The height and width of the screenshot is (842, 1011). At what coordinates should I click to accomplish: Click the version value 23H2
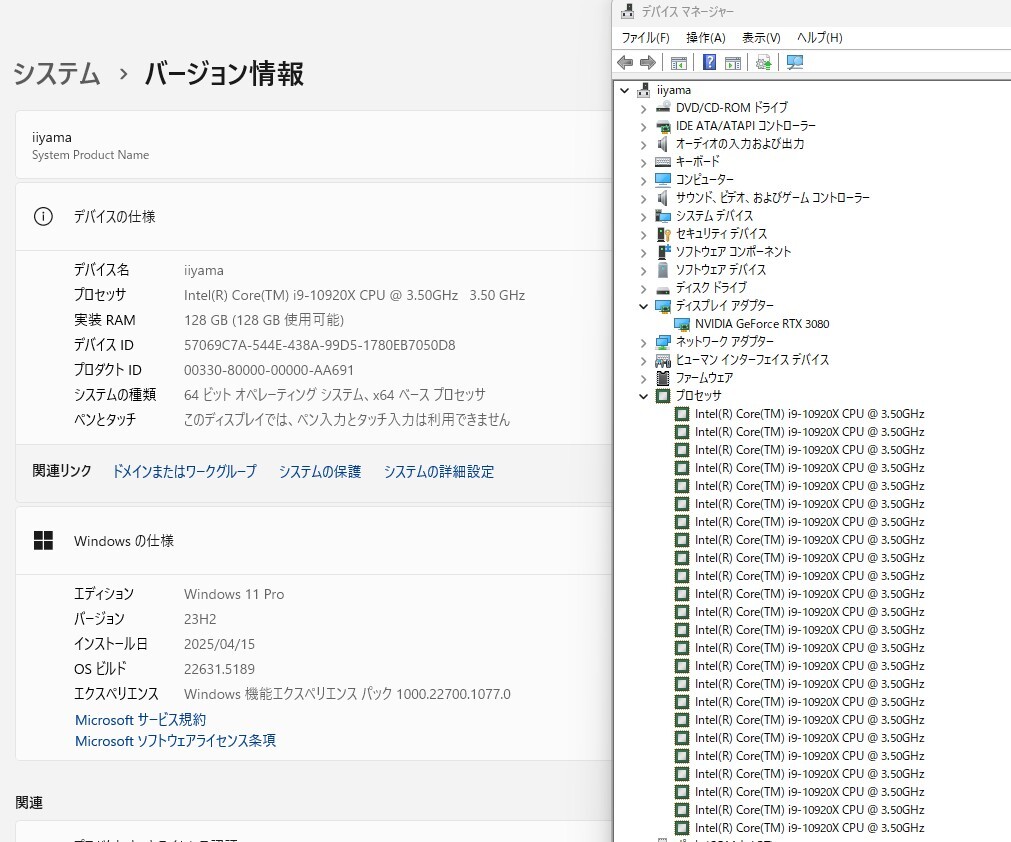[200, 619]
